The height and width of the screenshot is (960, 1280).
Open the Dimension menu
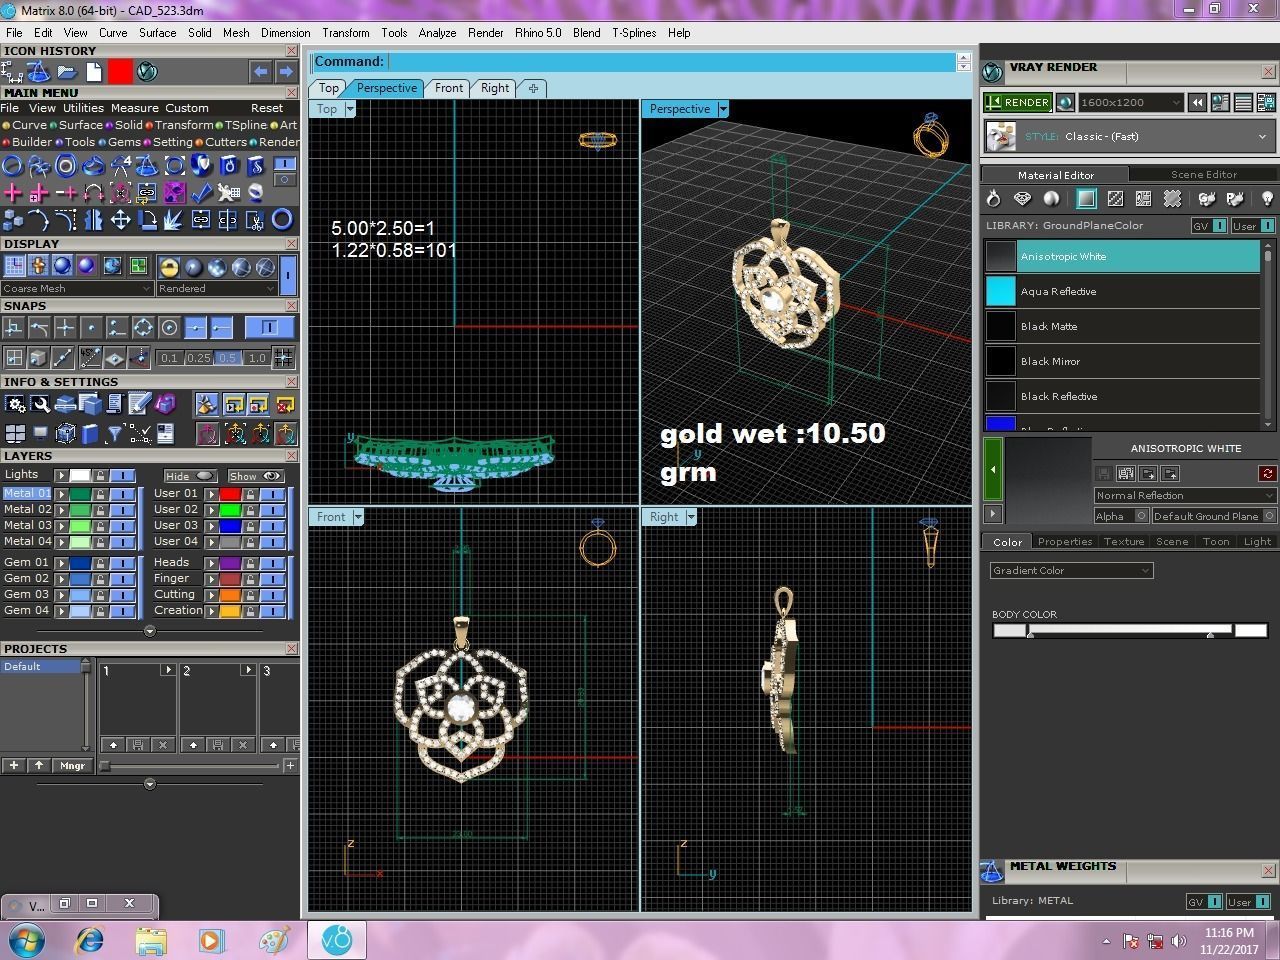[285, 33]
